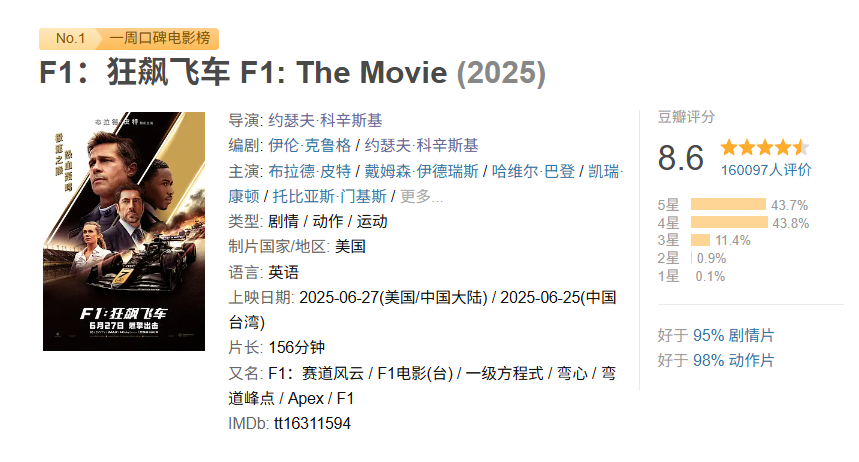Open actor 托比亚斯·门基斯 page

pos(329,196)
